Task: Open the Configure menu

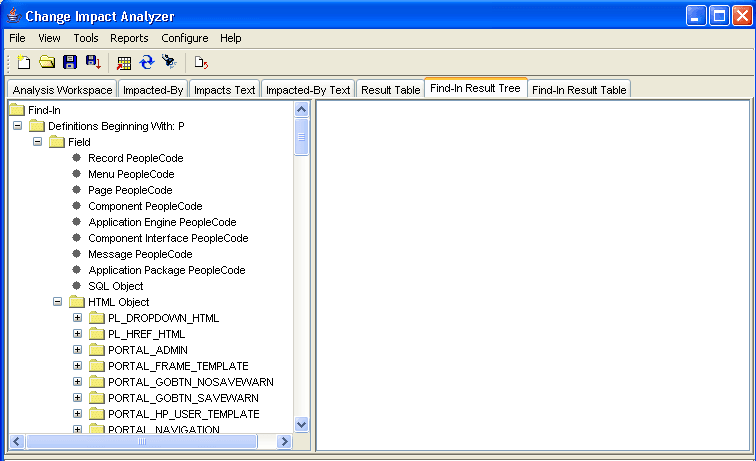Action: (x=185, y=38)
